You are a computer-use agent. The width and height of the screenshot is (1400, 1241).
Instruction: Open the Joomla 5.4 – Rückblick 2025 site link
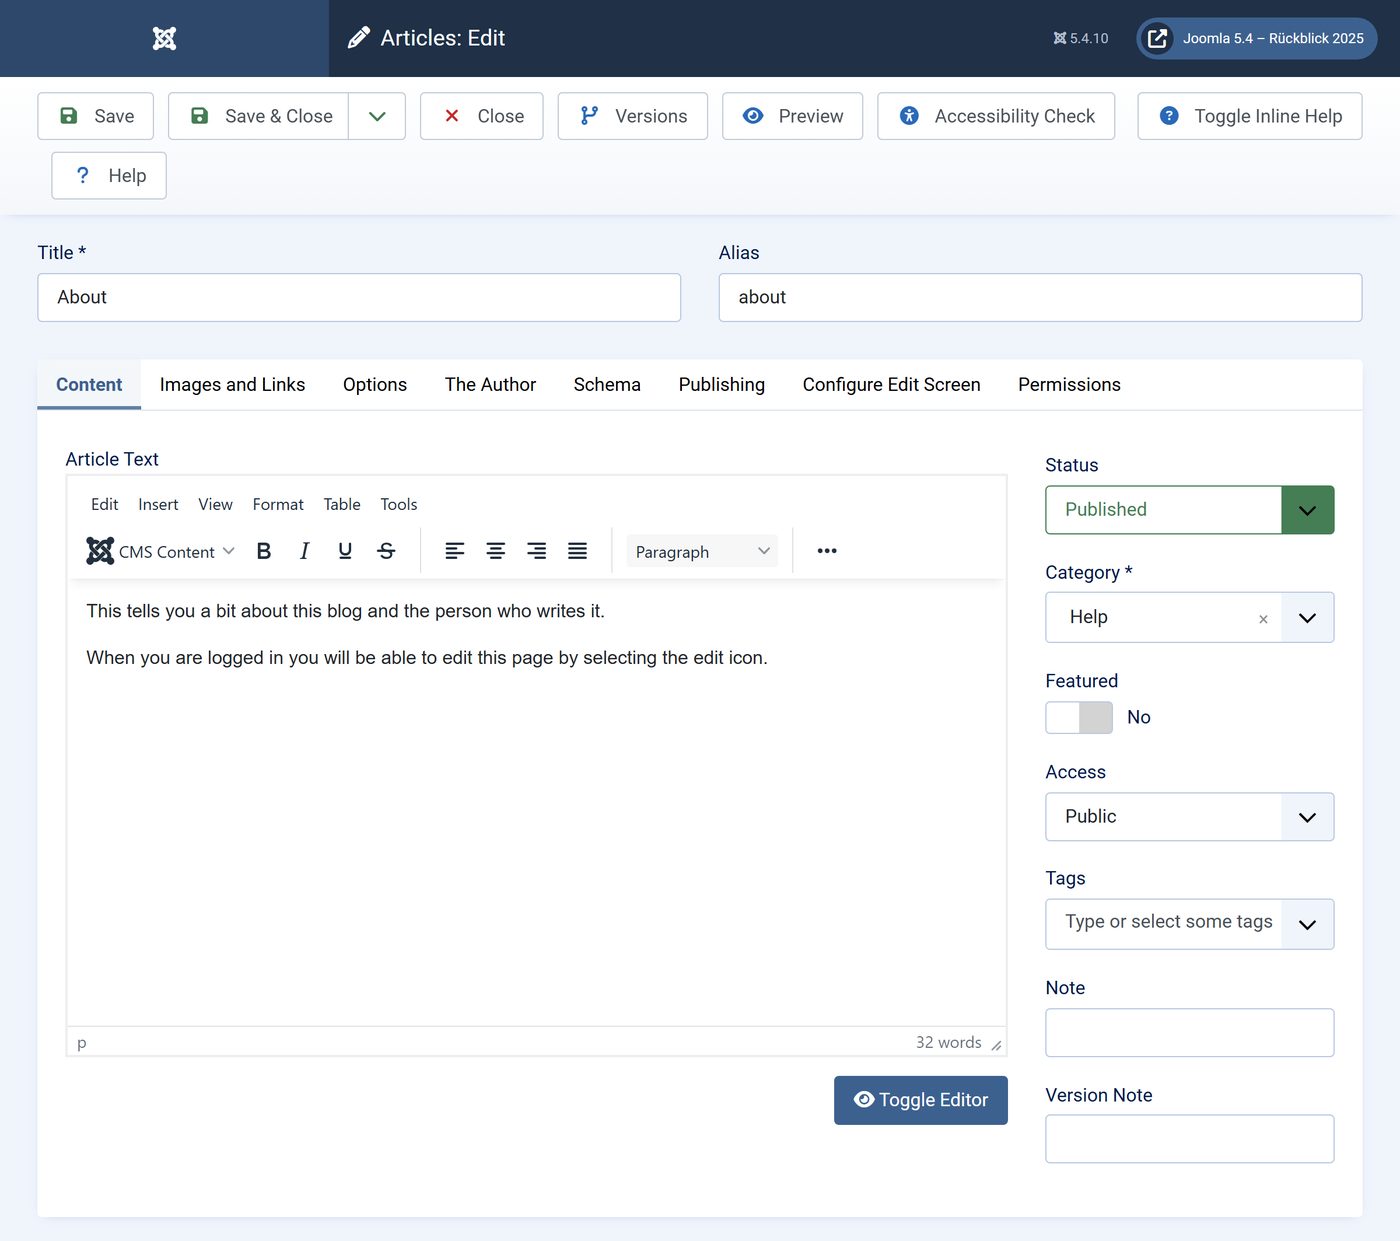tap(1257, 38)
